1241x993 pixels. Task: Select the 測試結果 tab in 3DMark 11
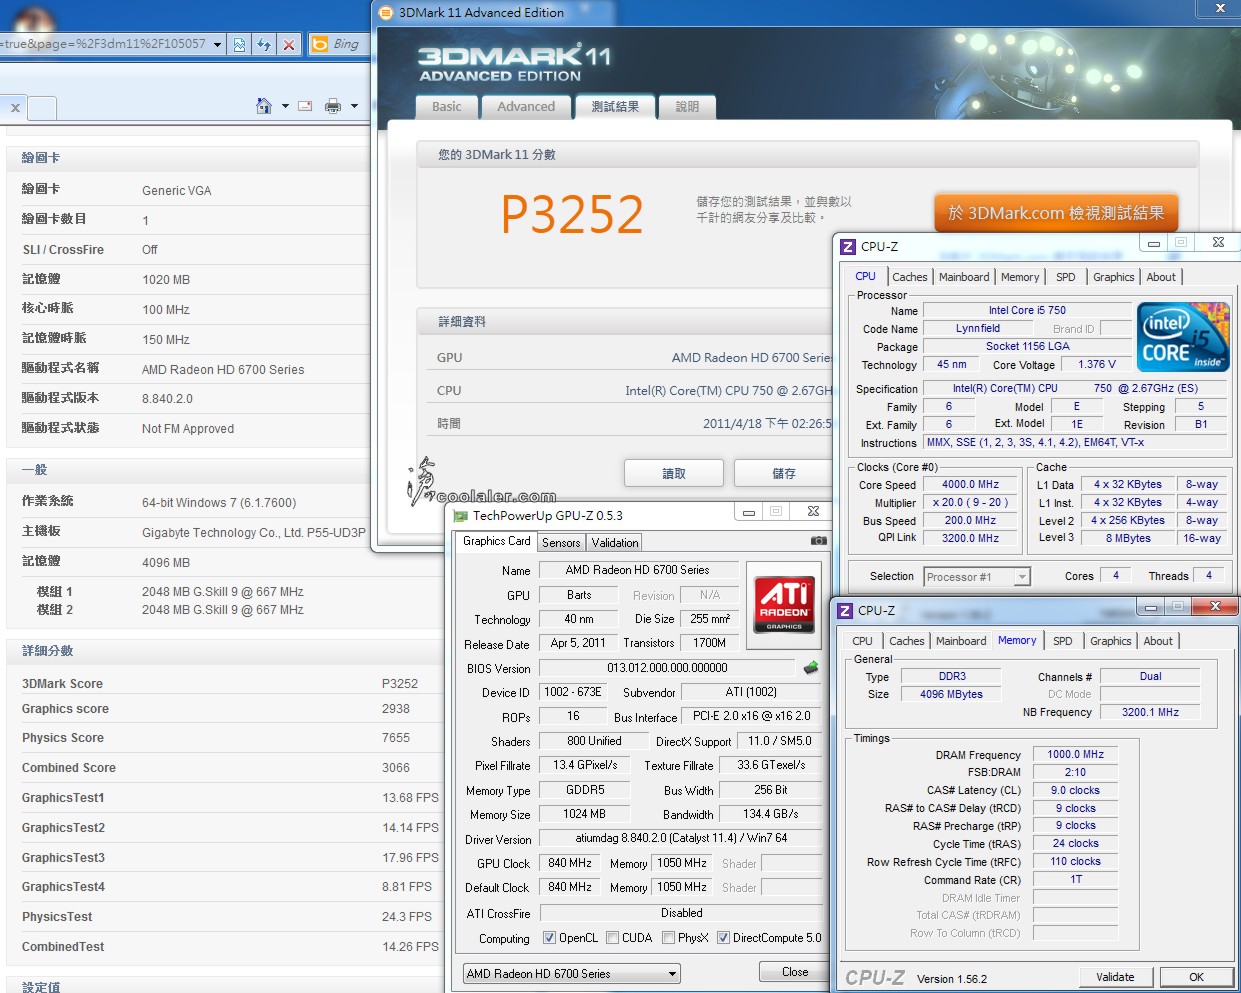click(x=615, y=106)
